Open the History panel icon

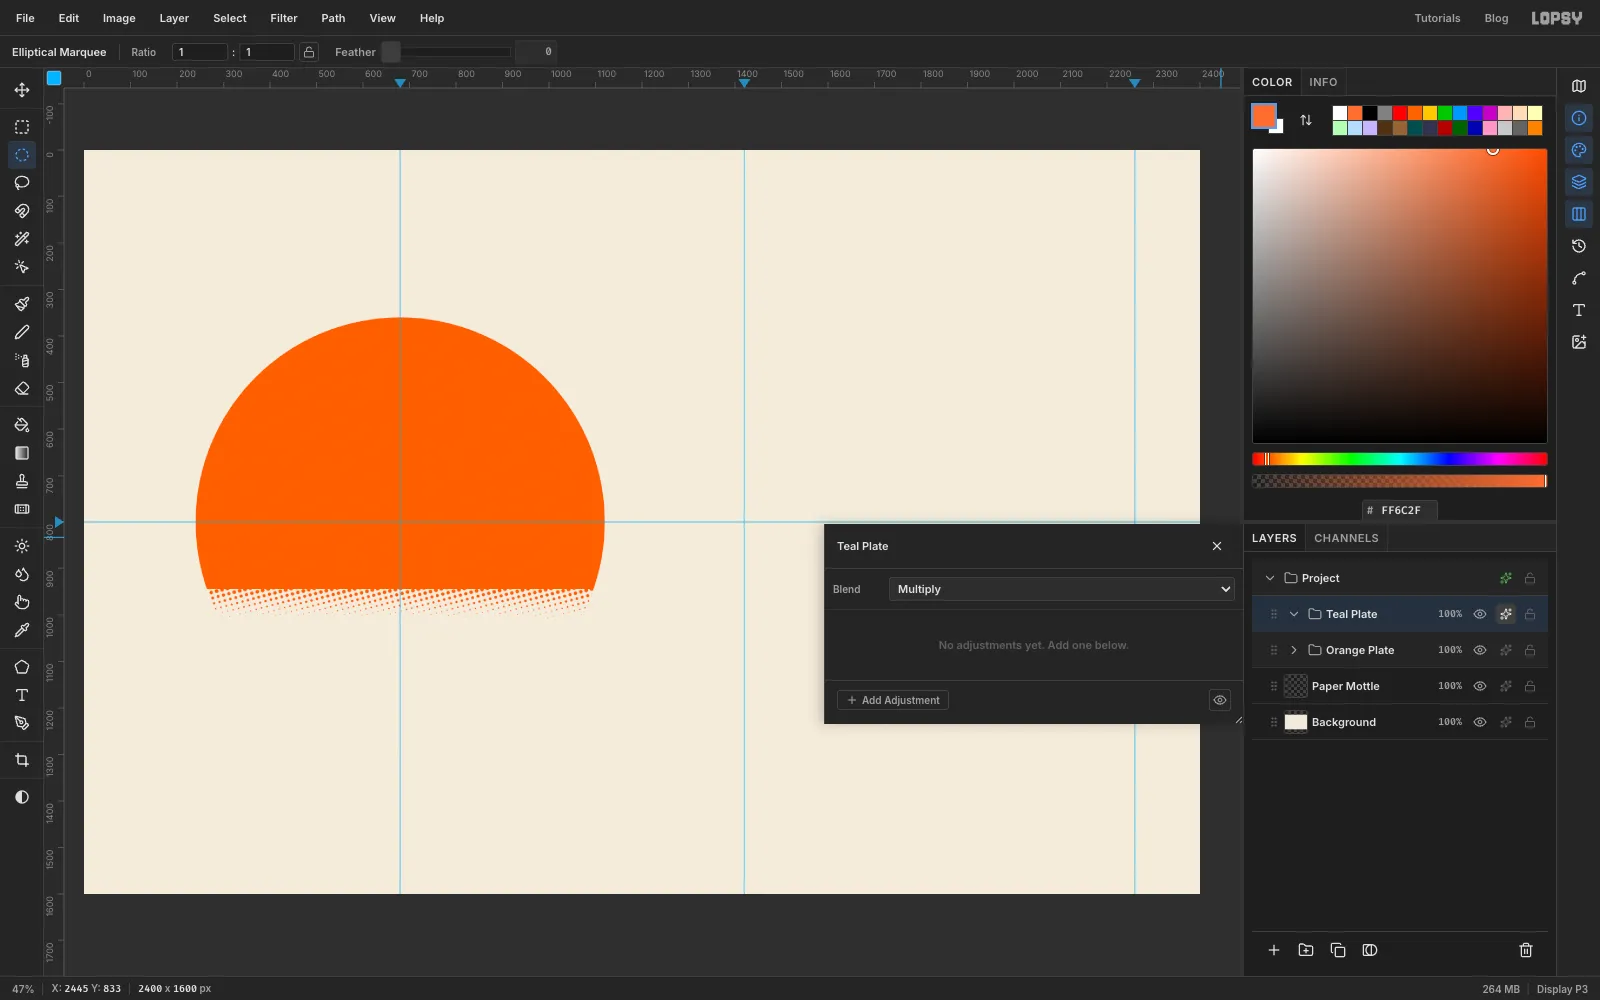pyautogui.click(x=1579, y=246)
